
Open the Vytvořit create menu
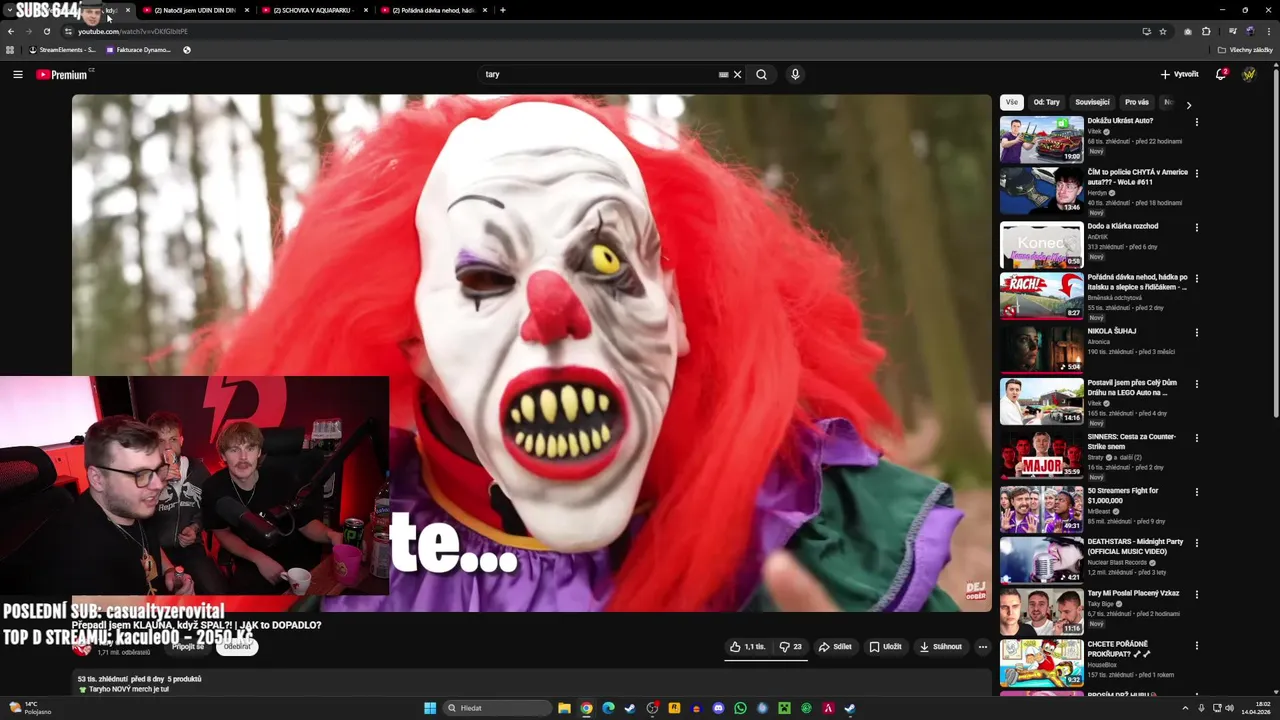pos(1179,74)
